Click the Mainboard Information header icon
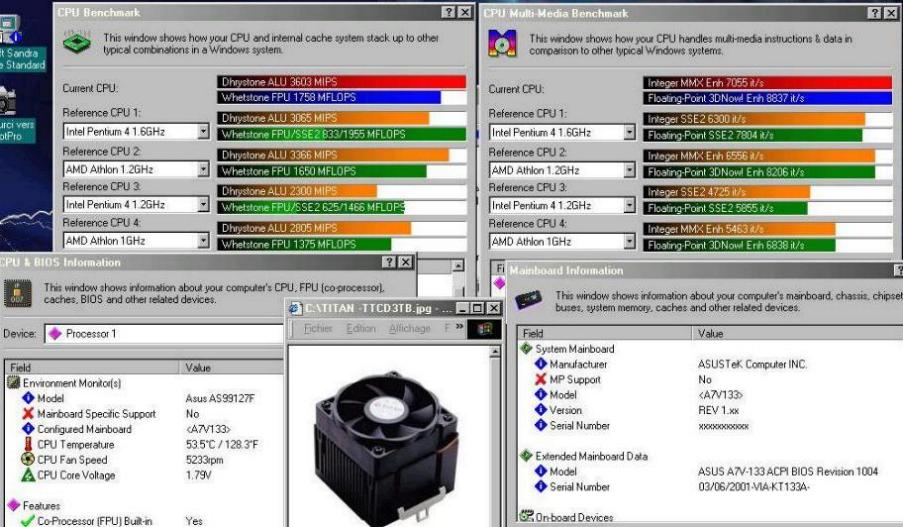The width and height of the screenshot is (903, 527). [529, 301]
